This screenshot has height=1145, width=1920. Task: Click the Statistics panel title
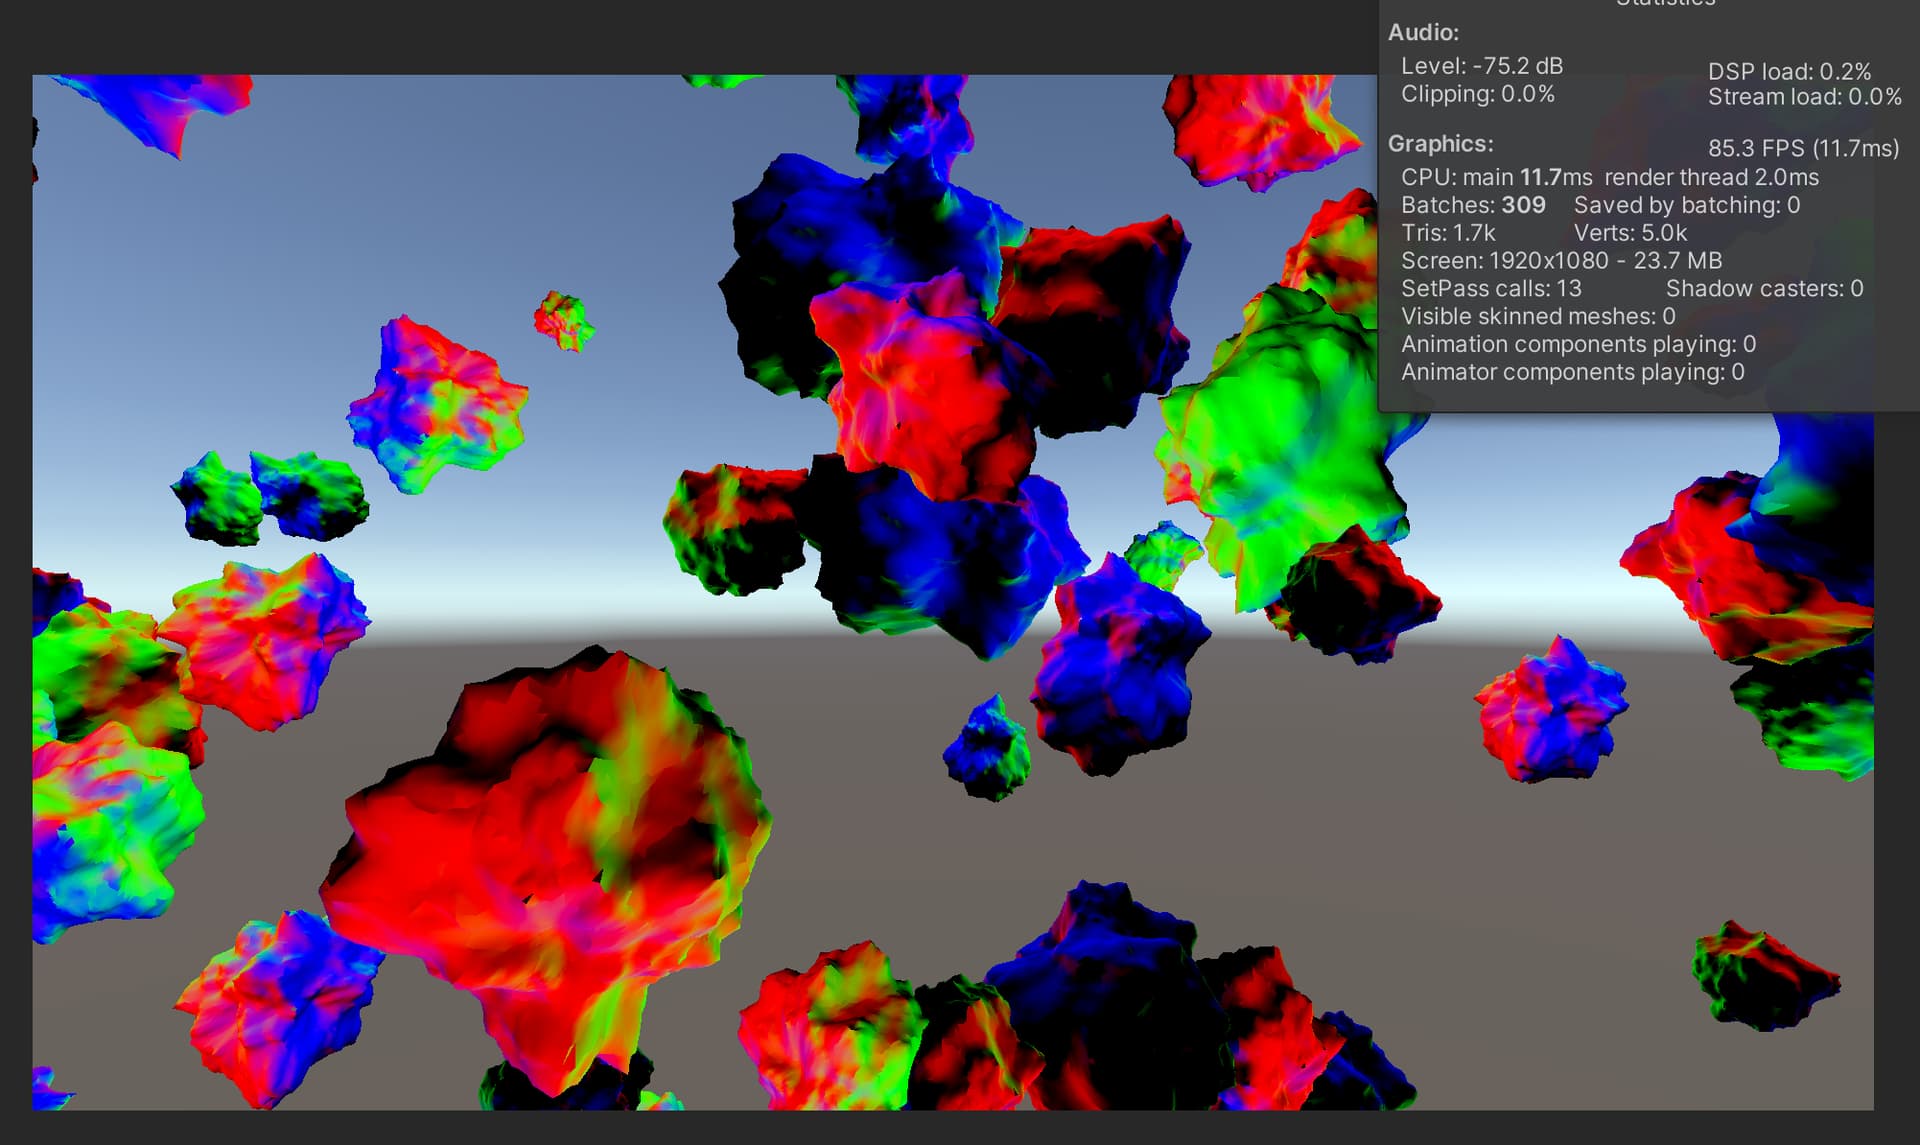(x=1665, y=5)
